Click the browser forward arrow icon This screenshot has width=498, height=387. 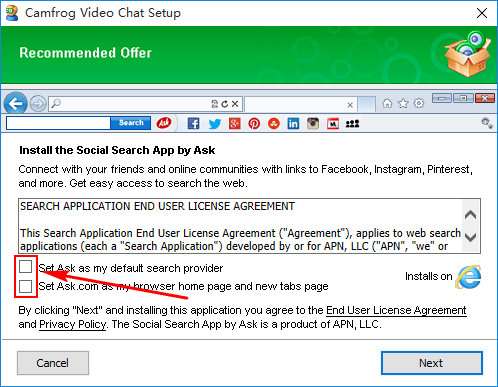(38, 104)
